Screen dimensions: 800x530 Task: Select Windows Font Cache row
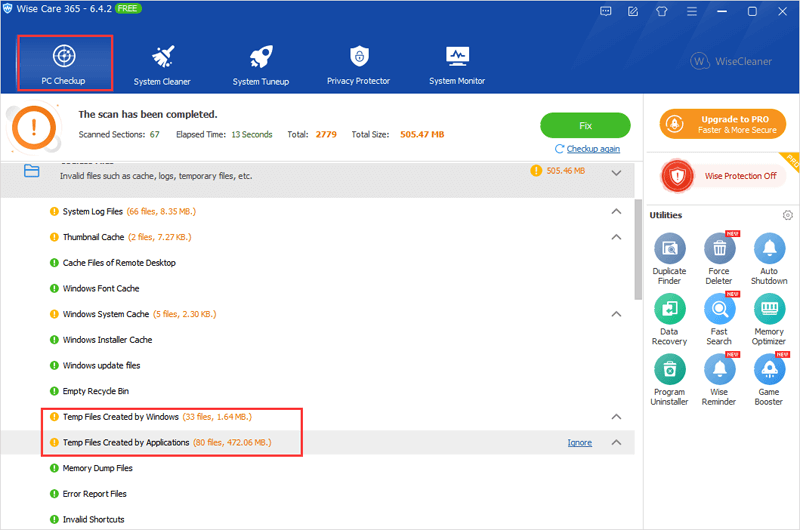[317, 288]
